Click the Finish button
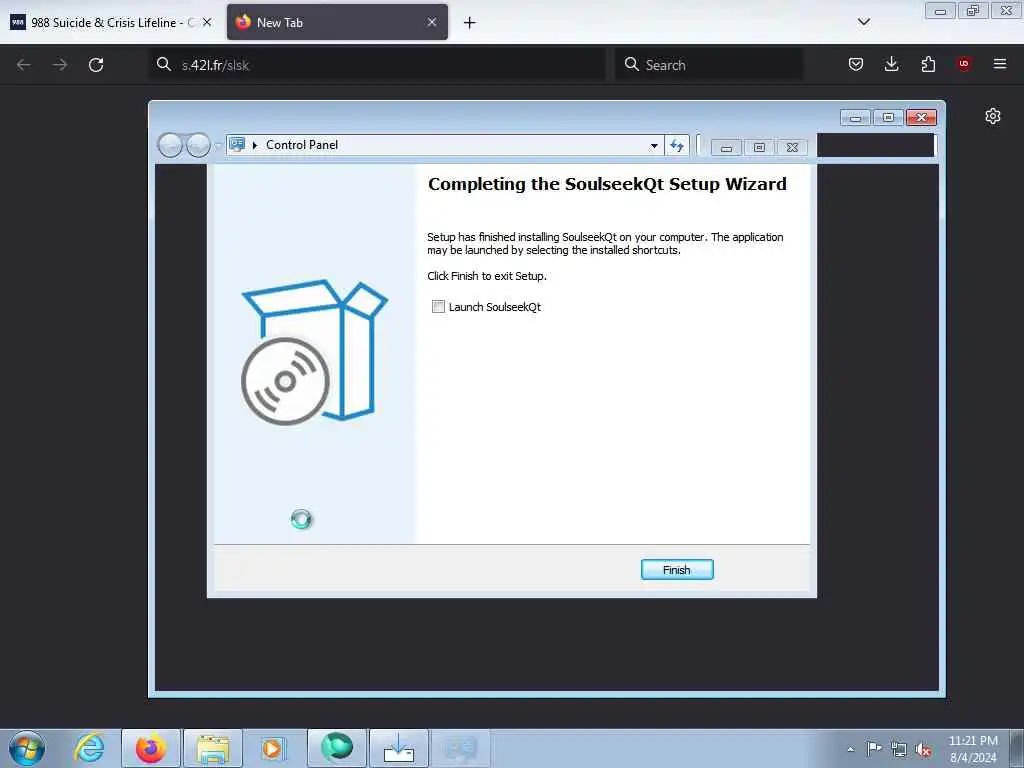This screenshot has height=768, width=1024. pyautogui.click(x=677, y=569)
